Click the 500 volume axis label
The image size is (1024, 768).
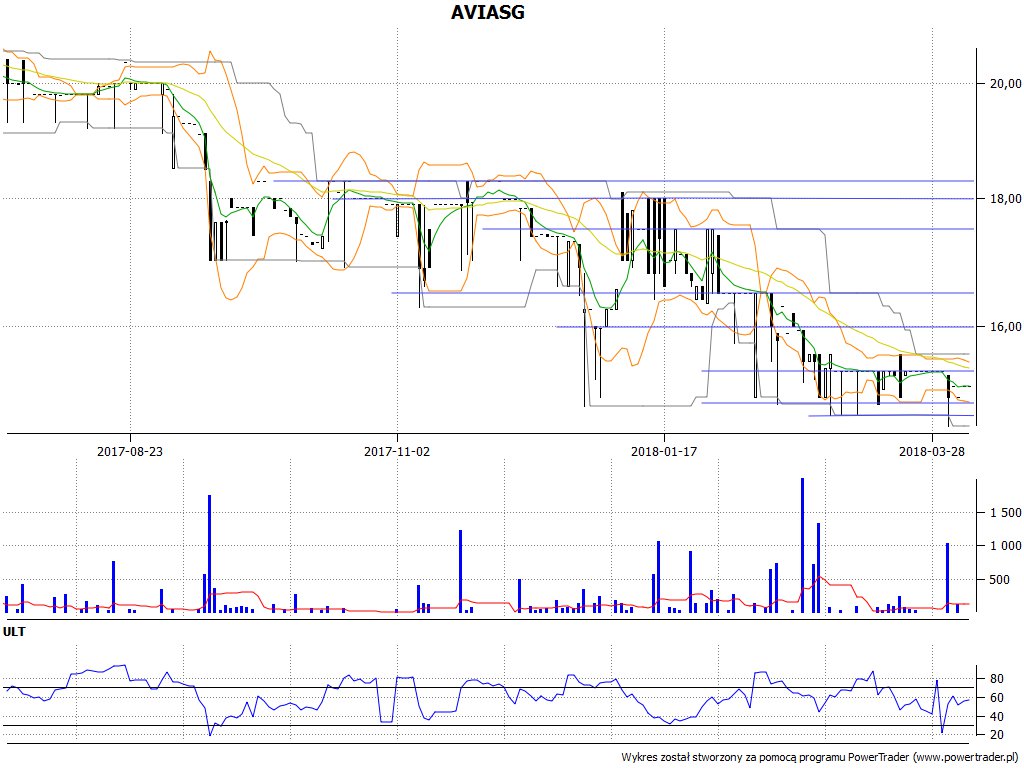pyautogui.click(x=1000, y=579)
